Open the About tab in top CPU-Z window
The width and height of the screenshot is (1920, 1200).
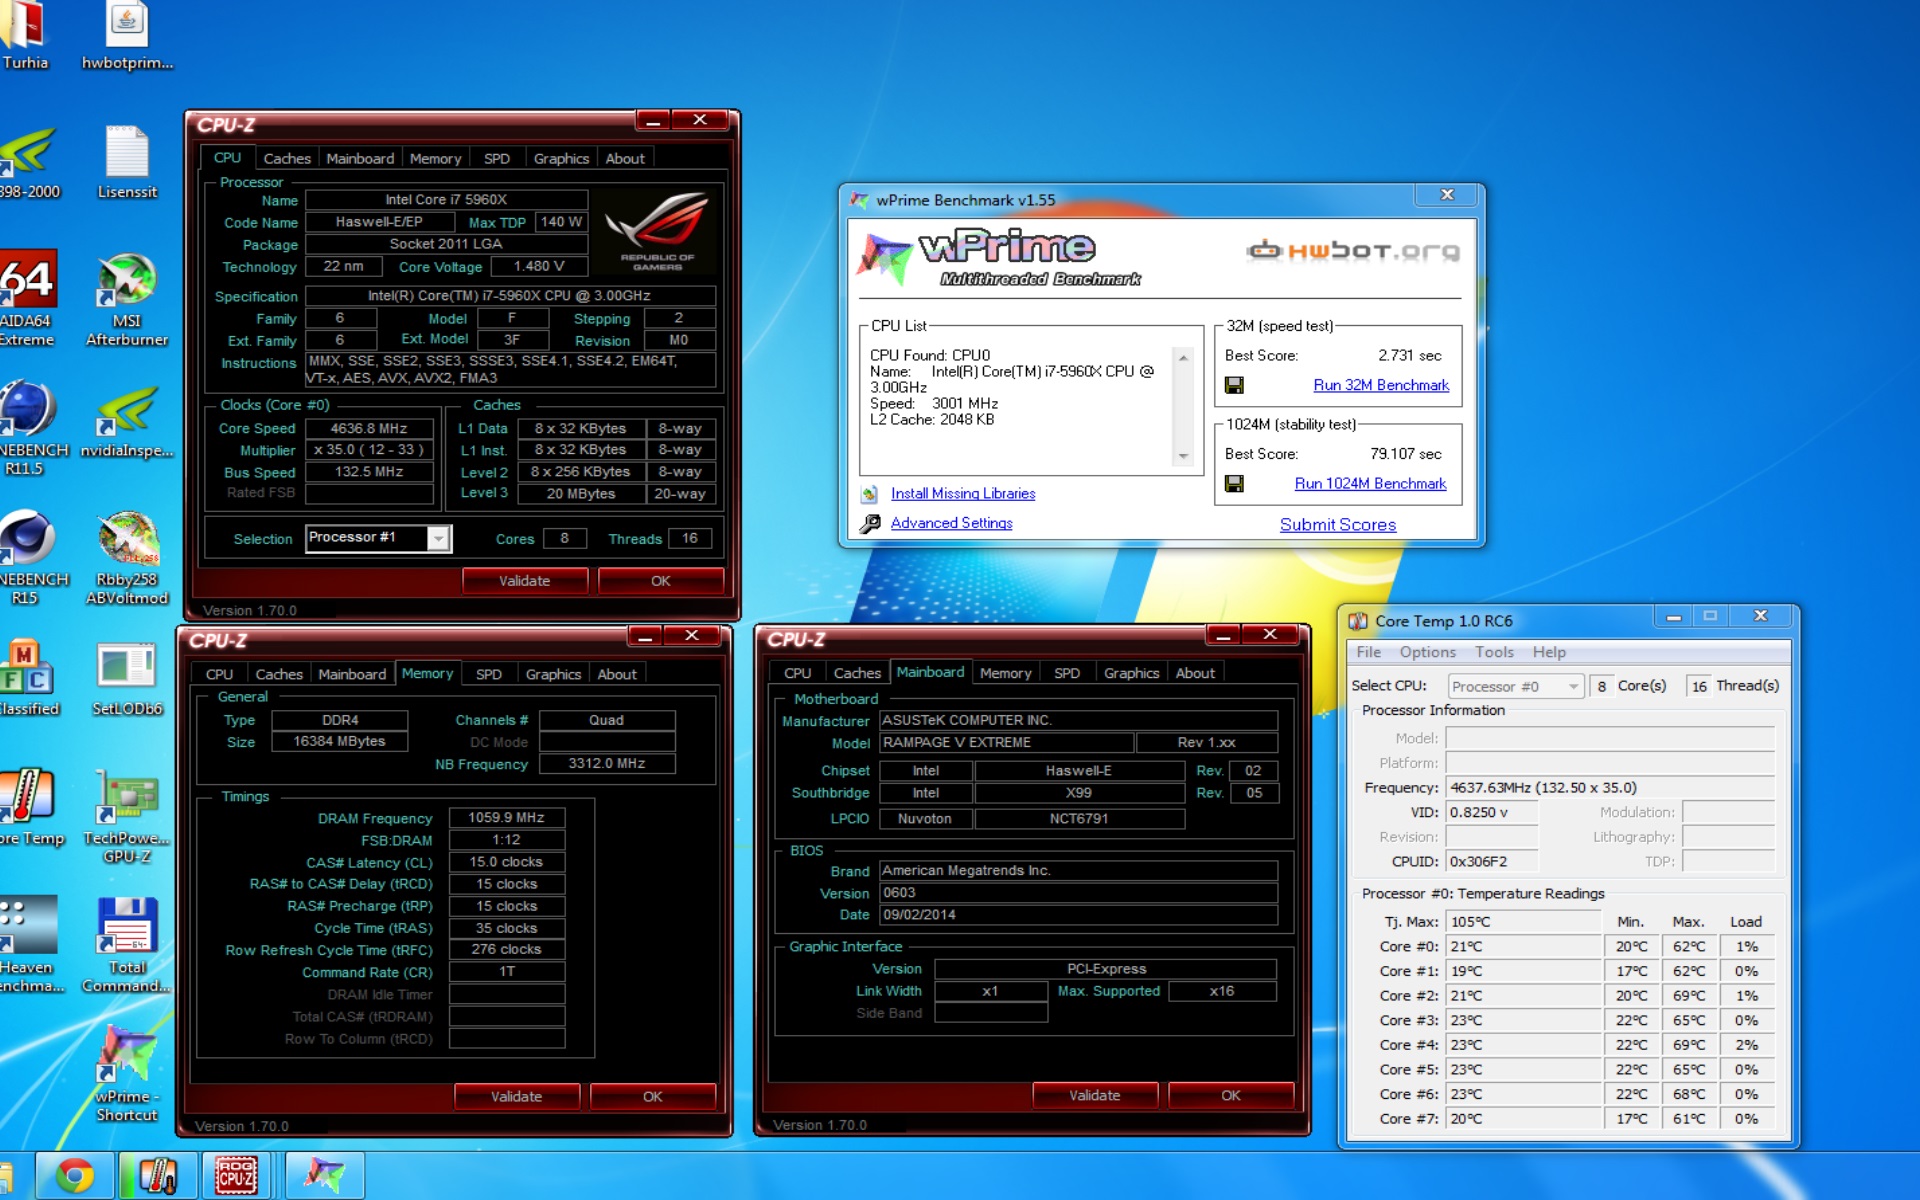pos(625,158)
